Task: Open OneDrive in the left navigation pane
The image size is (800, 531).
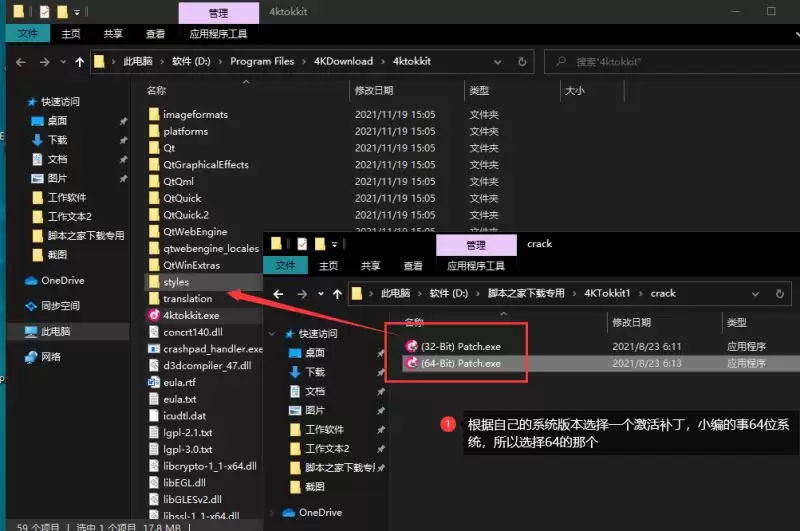Action: click(x=62, y=281)
